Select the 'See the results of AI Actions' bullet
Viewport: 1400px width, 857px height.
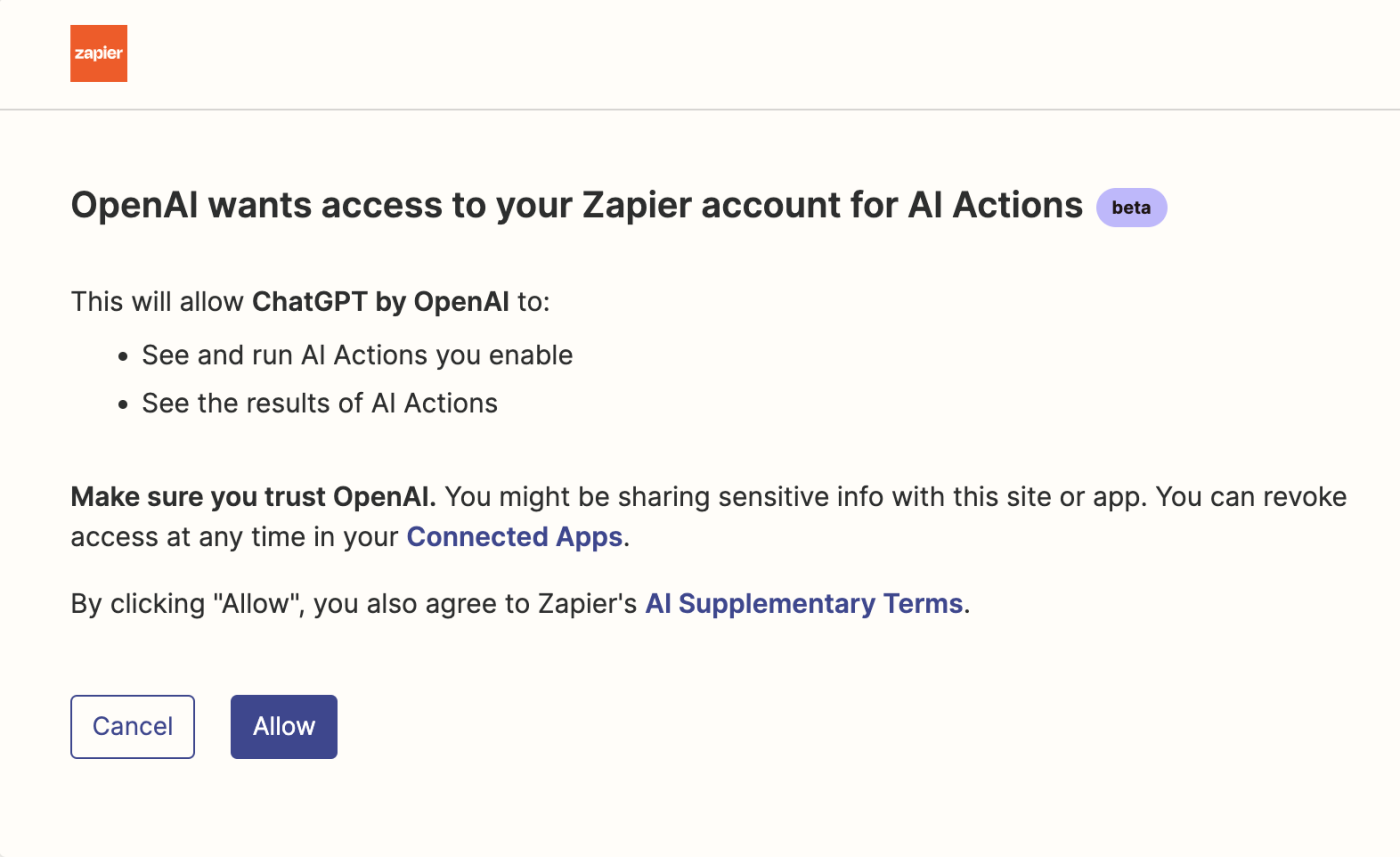coord(319,403)
